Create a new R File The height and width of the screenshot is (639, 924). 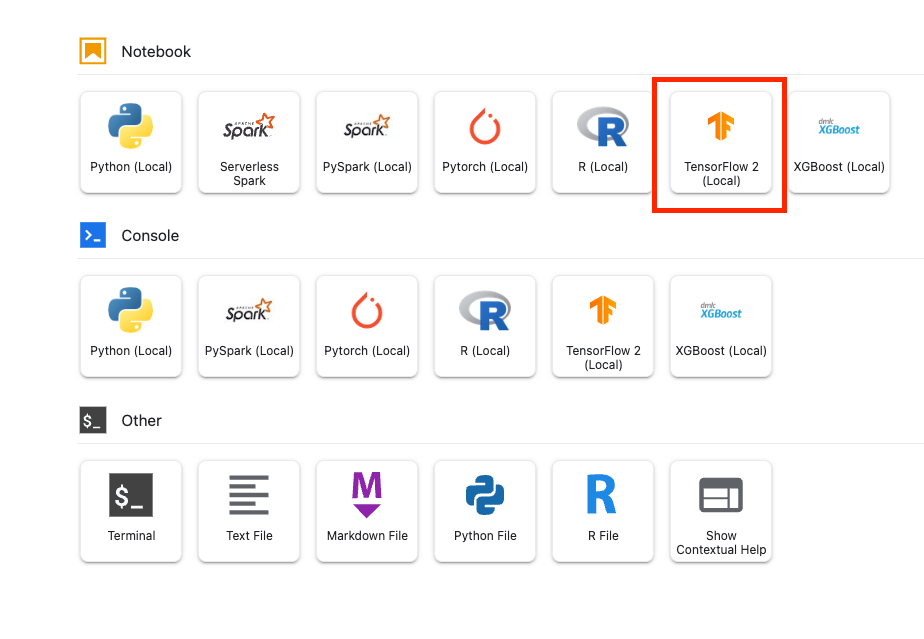603,510
